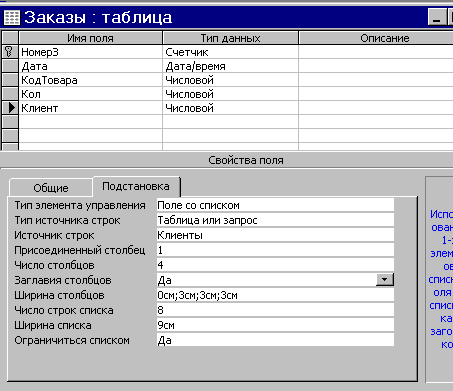This screenshot has width=453, height=391.
Task: Click the Число столбцов label
Action: point(54,265)
